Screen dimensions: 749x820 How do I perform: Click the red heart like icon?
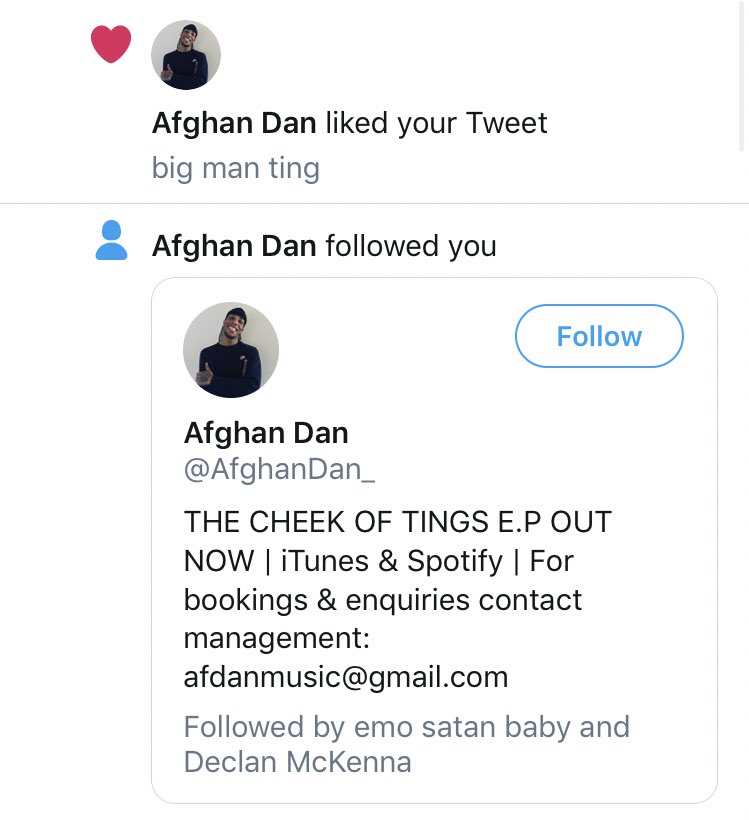click(x=111, y=44)
